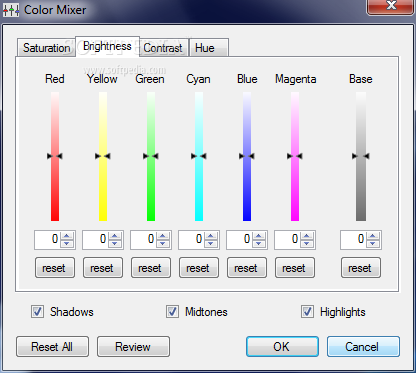Viewport: 416px width, 373px height.
Task: Click the Red brightness slider handle
Action: pos(55,156)
